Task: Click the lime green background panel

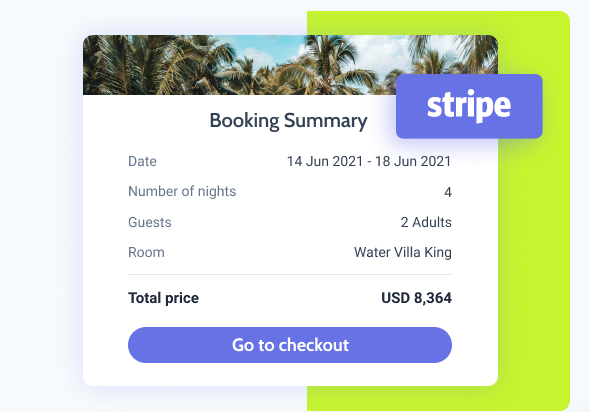Action: pyautogui.click(x=533, y=263)
